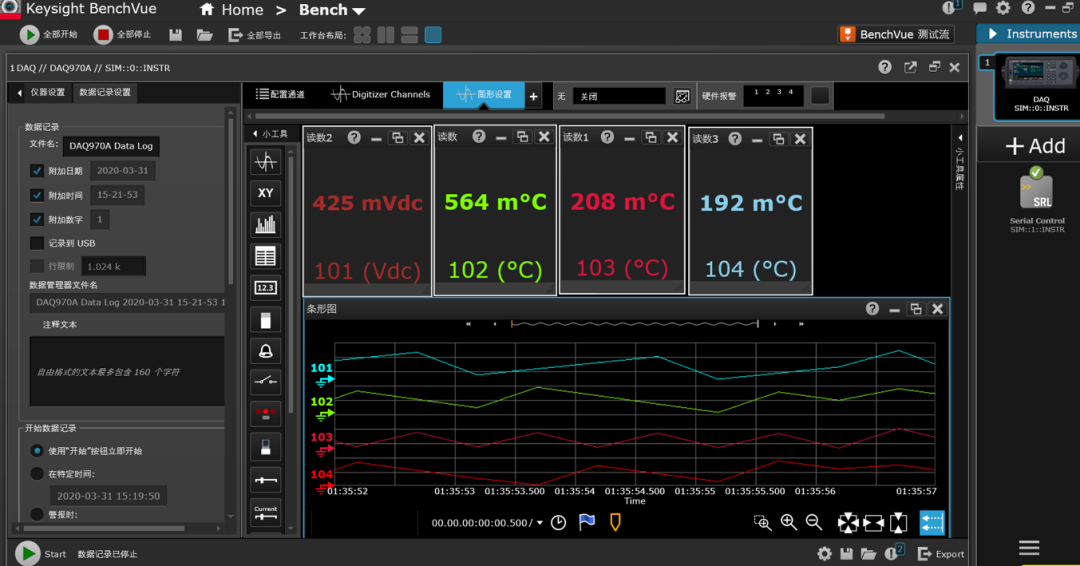1080x566 pixels.
Task: Toggle the 附加数字 checkbox
Action: coord(37,220)
